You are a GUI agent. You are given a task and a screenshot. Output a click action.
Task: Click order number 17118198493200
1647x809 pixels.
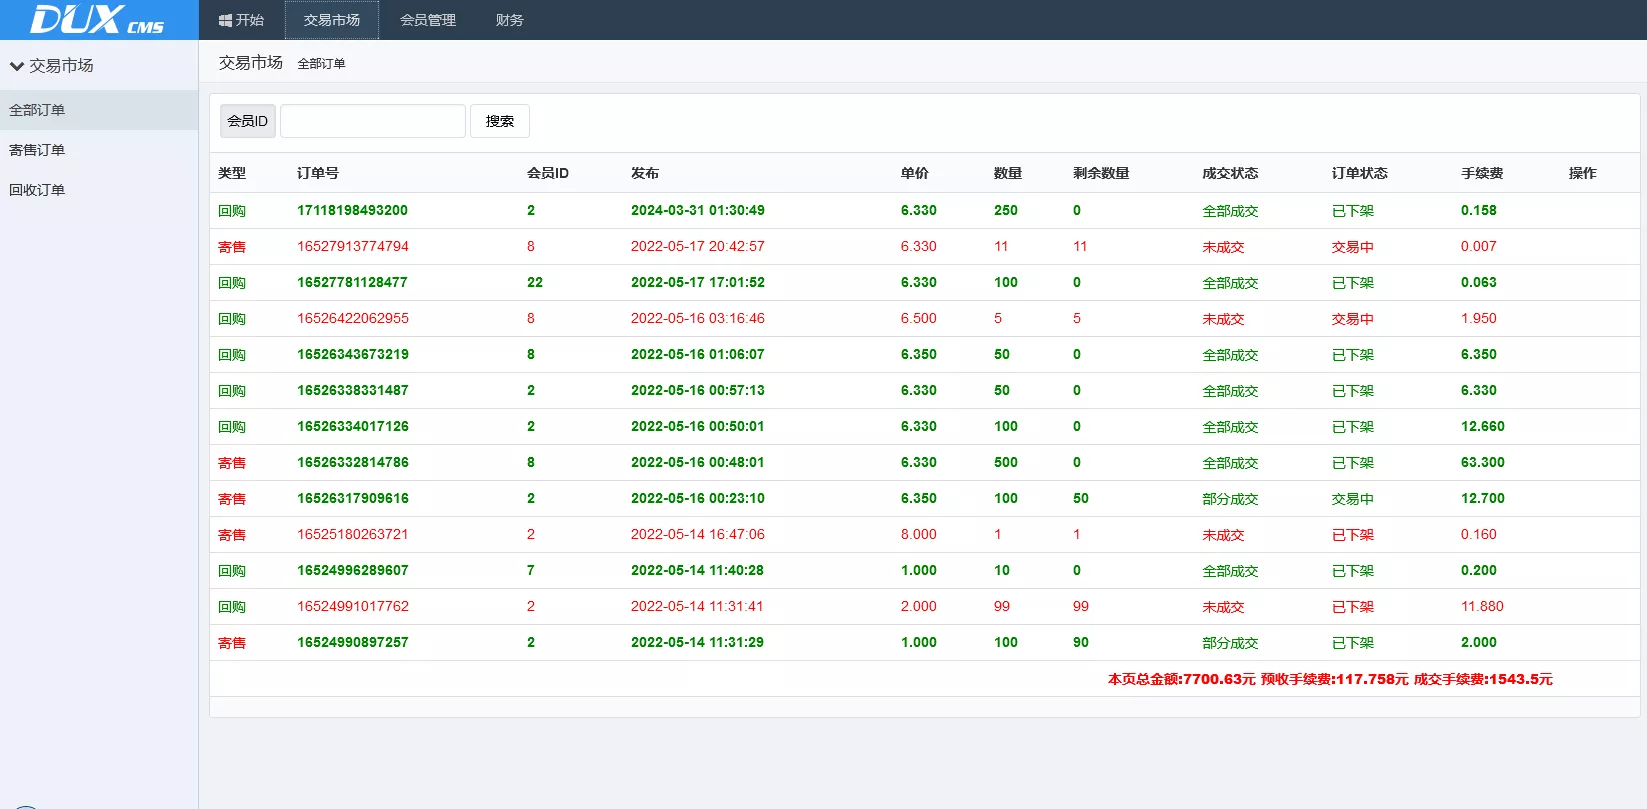click(352, 210)
